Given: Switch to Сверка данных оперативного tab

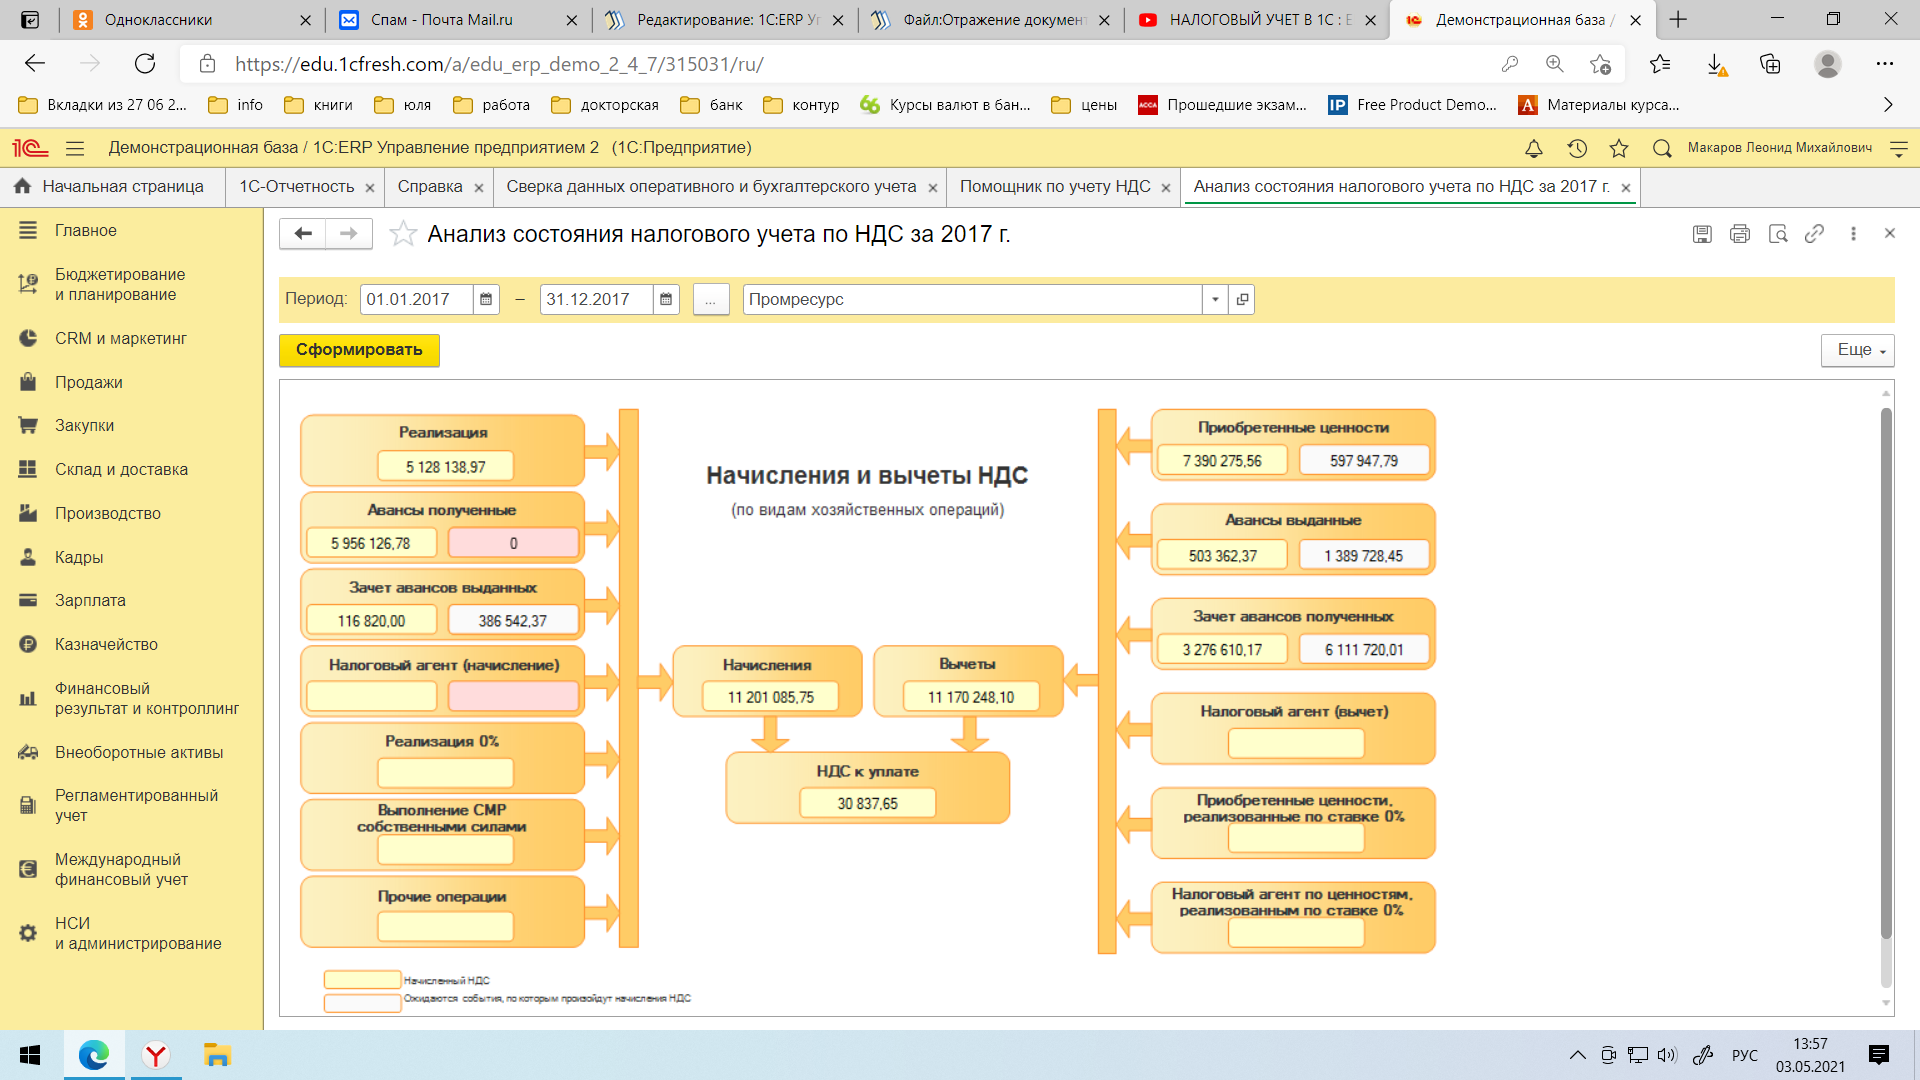Looking at the screenshot, I should [712, 186].
